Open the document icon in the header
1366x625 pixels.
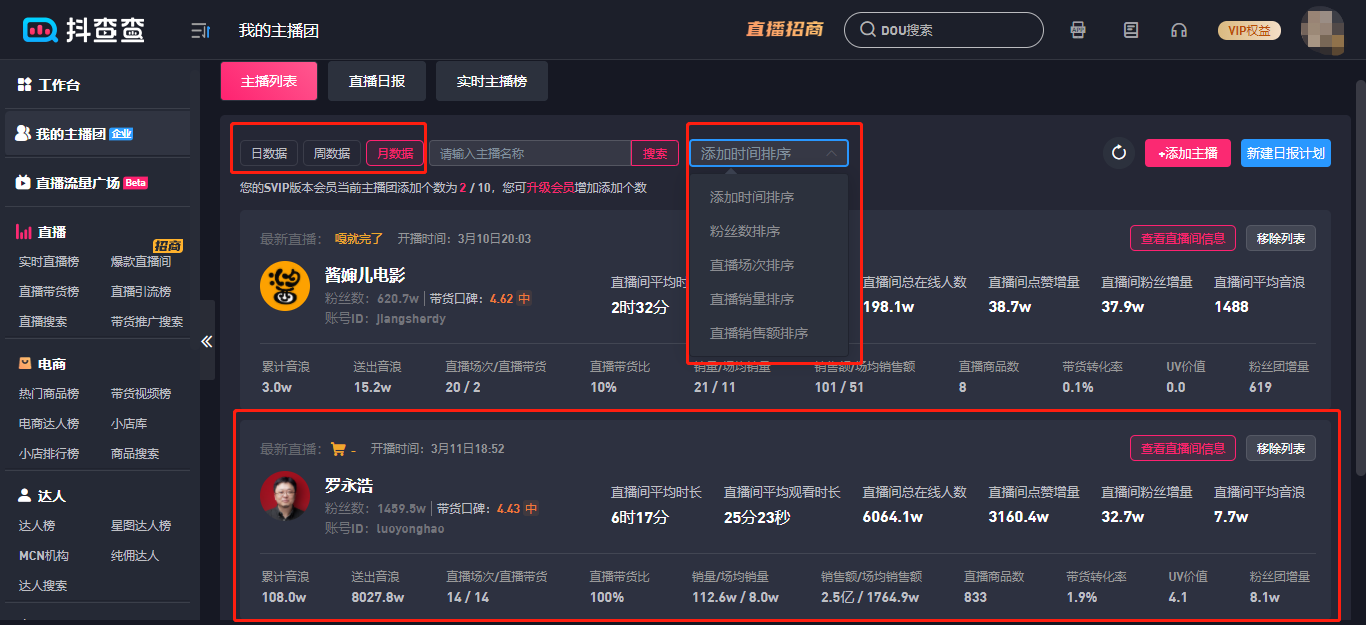click(1131, 30)
